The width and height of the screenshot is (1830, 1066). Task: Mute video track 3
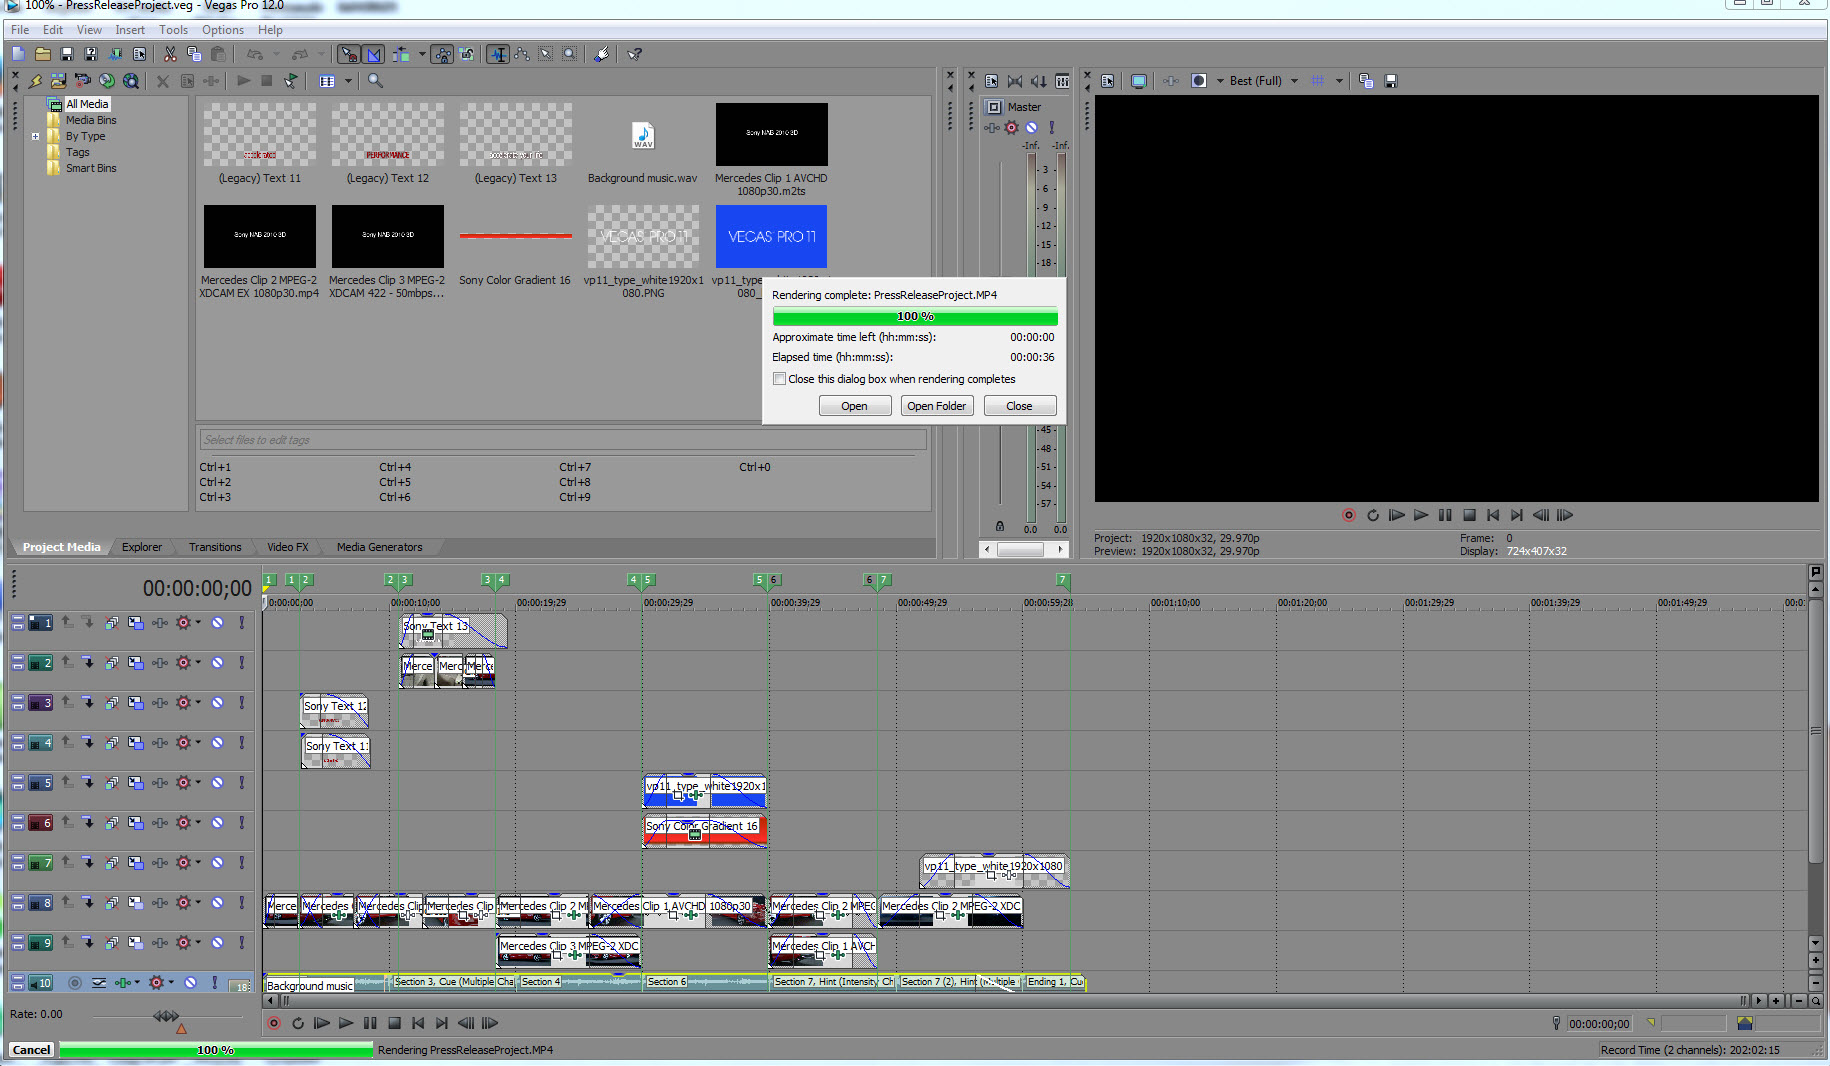(217, 703)
